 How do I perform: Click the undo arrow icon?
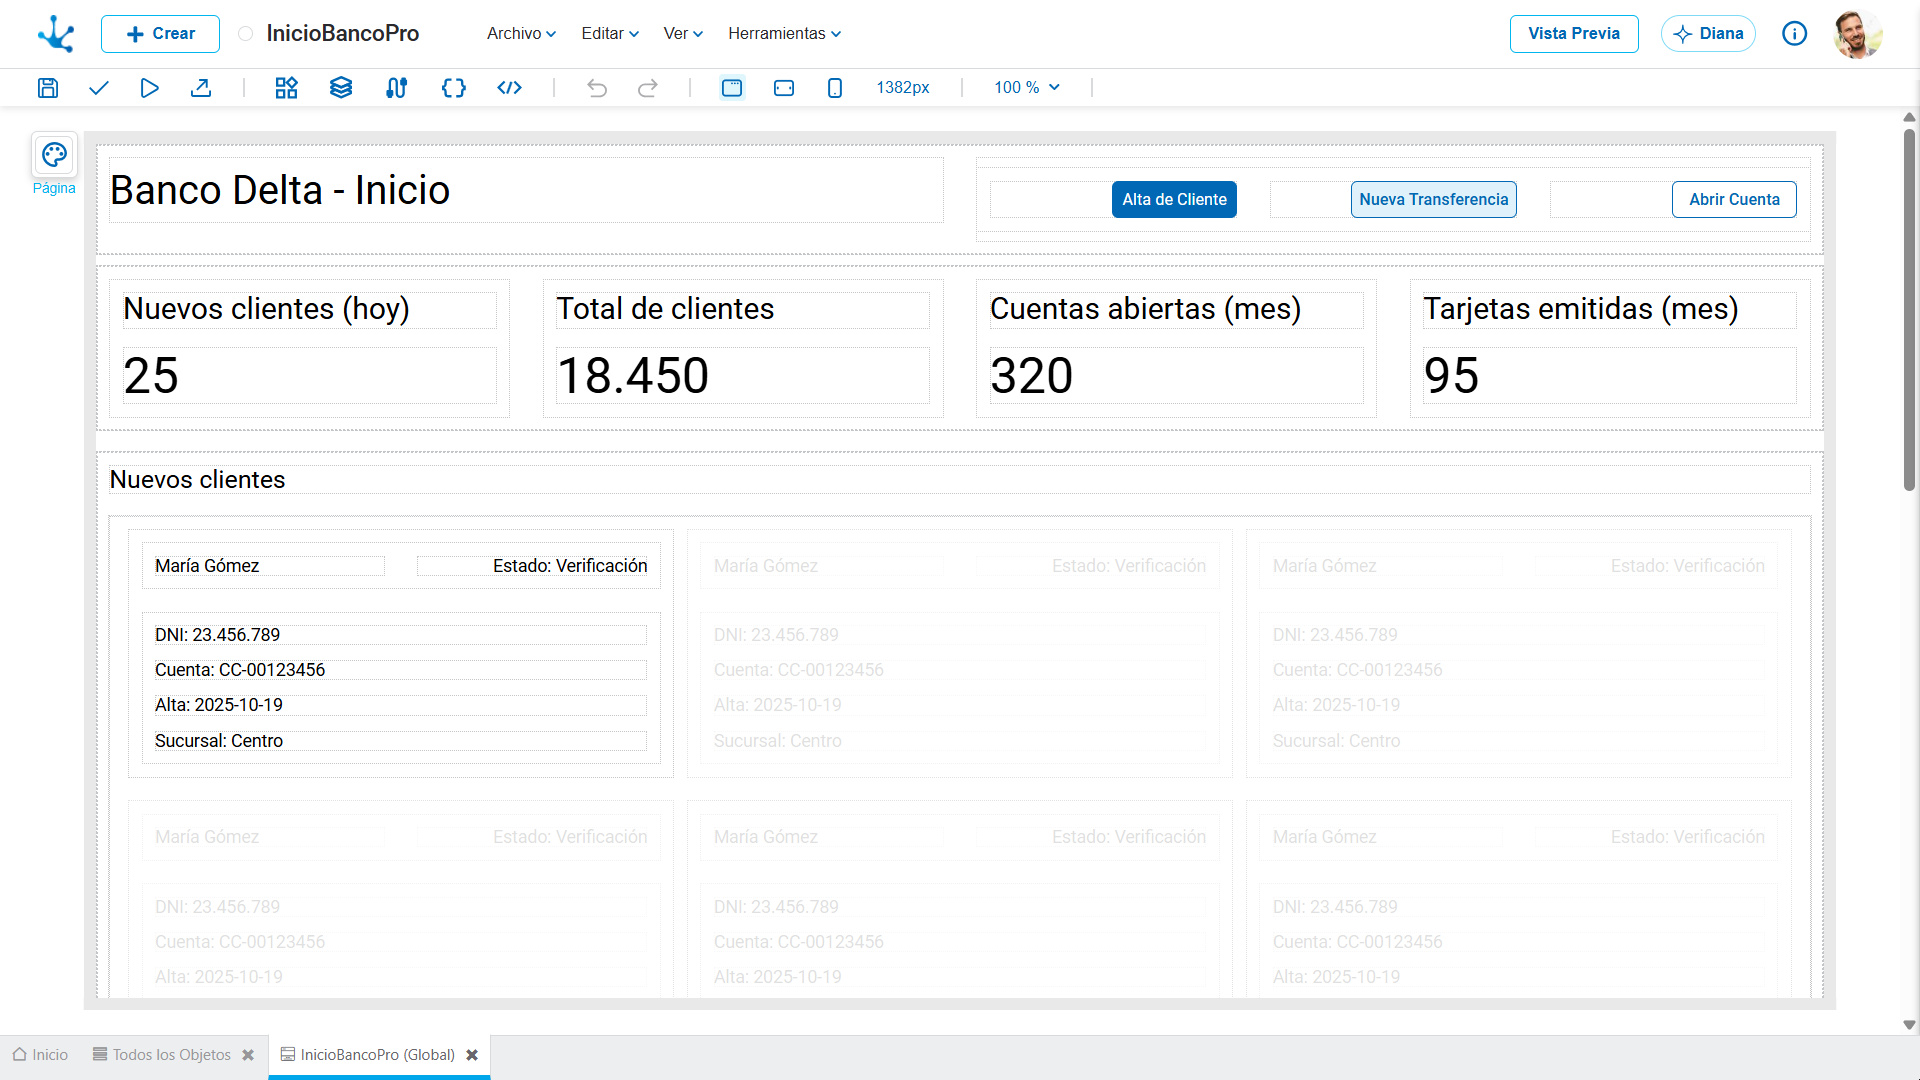[597, 88]
